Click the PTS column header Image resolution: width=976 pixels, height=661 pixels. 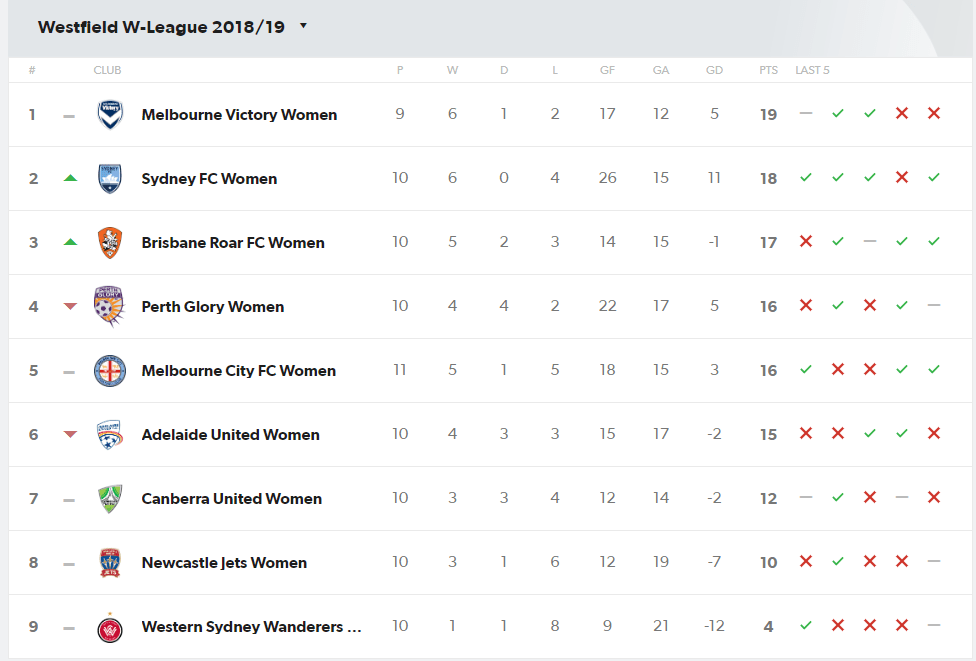point(768,70)
